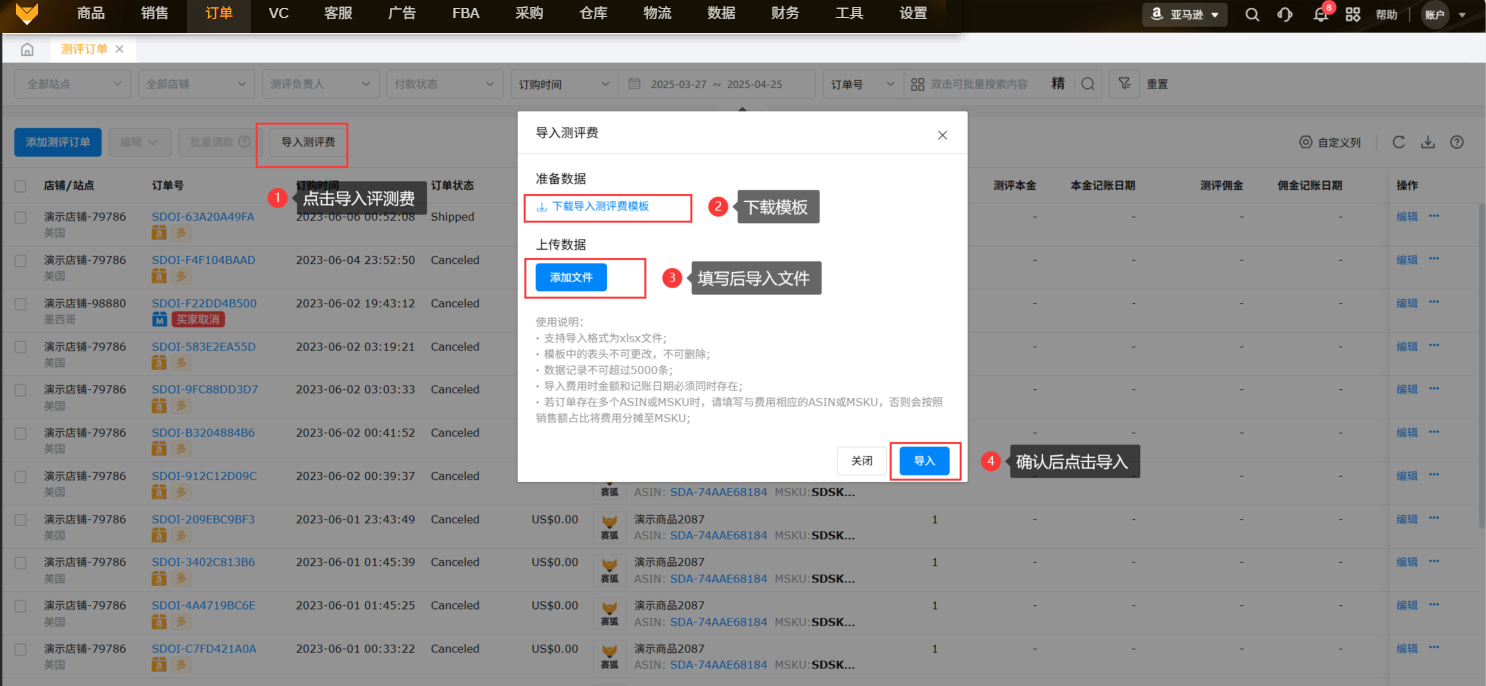Open the 亚马逊 platform dropdown
1486x686 pixels.
[1185, 15]
